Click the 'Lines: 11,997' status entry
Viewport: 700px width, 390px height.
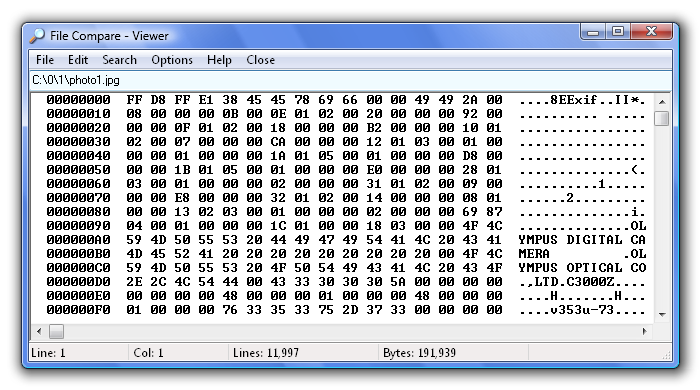coord(266,353)
